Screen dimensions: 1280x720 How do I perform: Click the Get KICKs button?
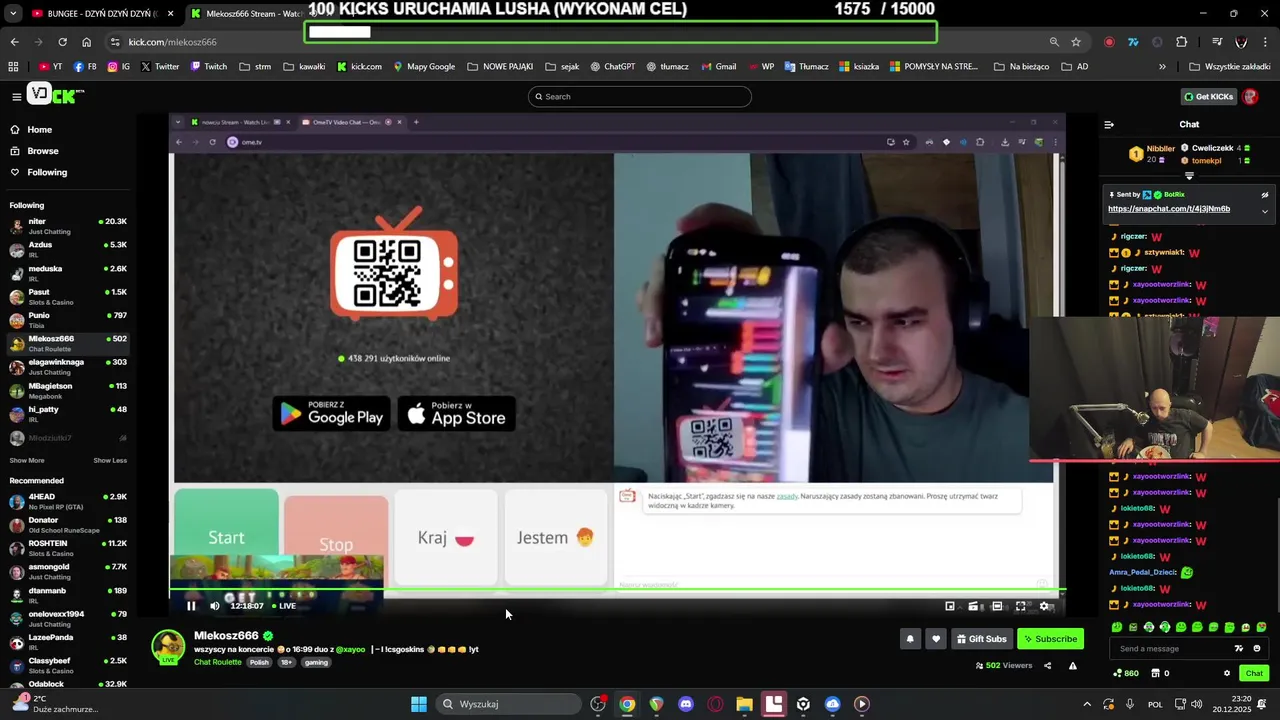(1209, 97)
